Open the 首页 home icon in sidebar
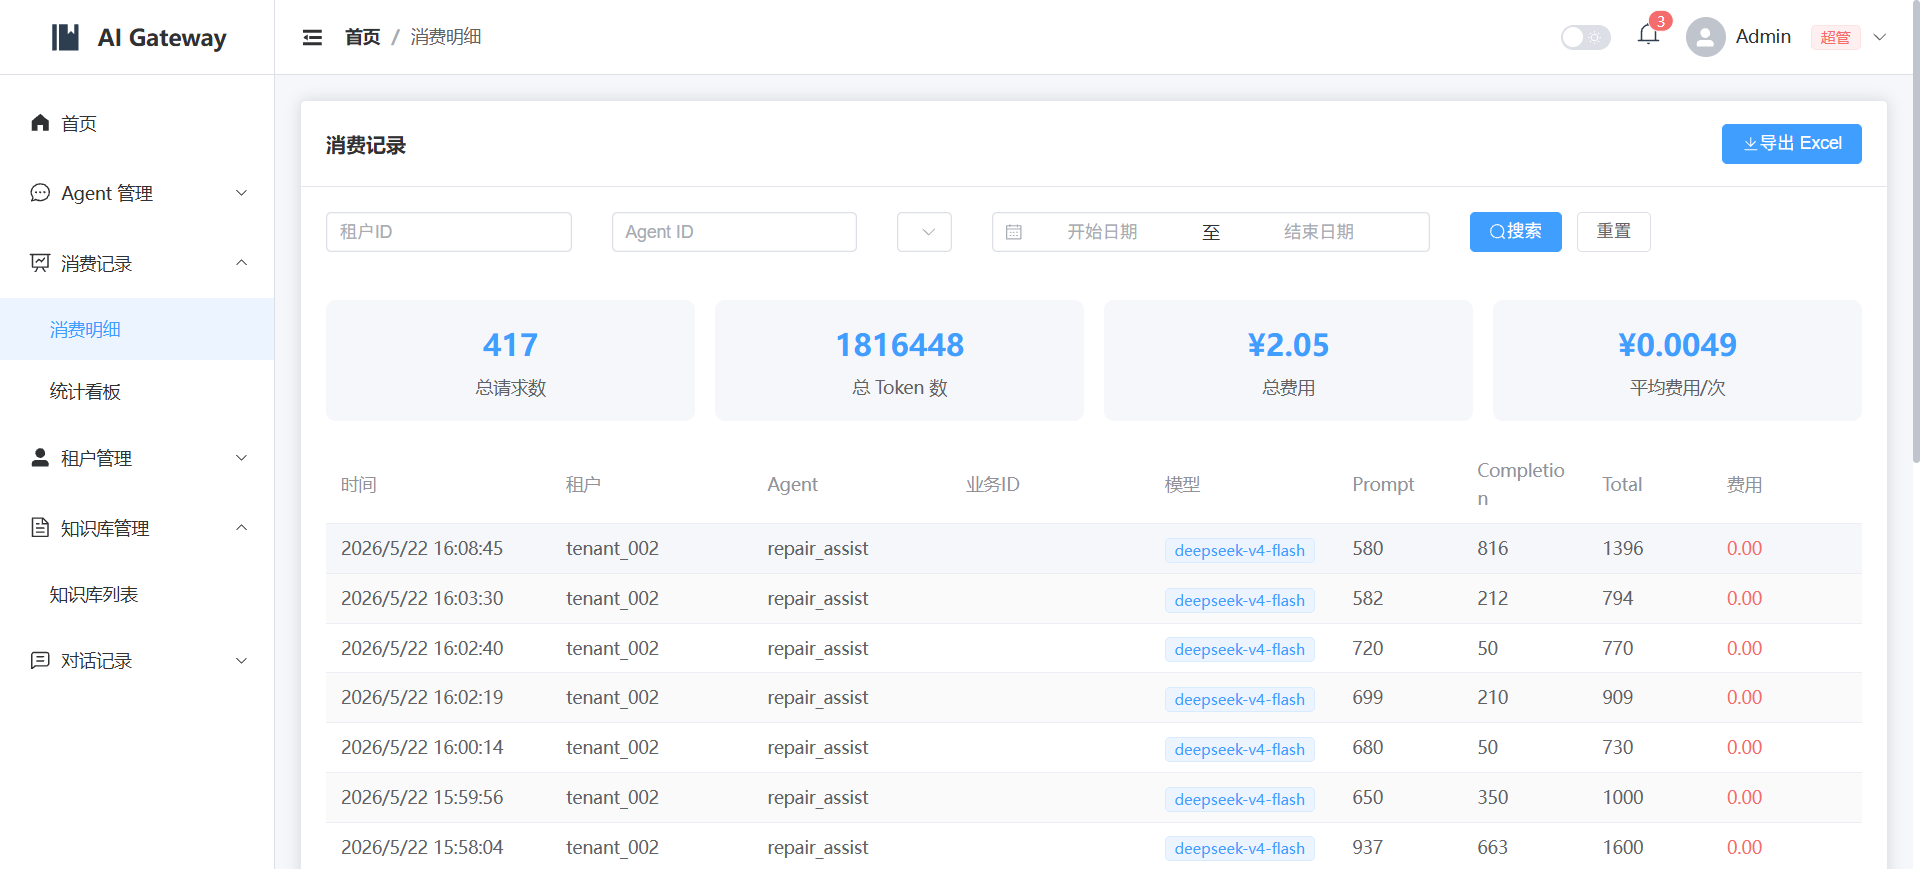 pos(40,122)
